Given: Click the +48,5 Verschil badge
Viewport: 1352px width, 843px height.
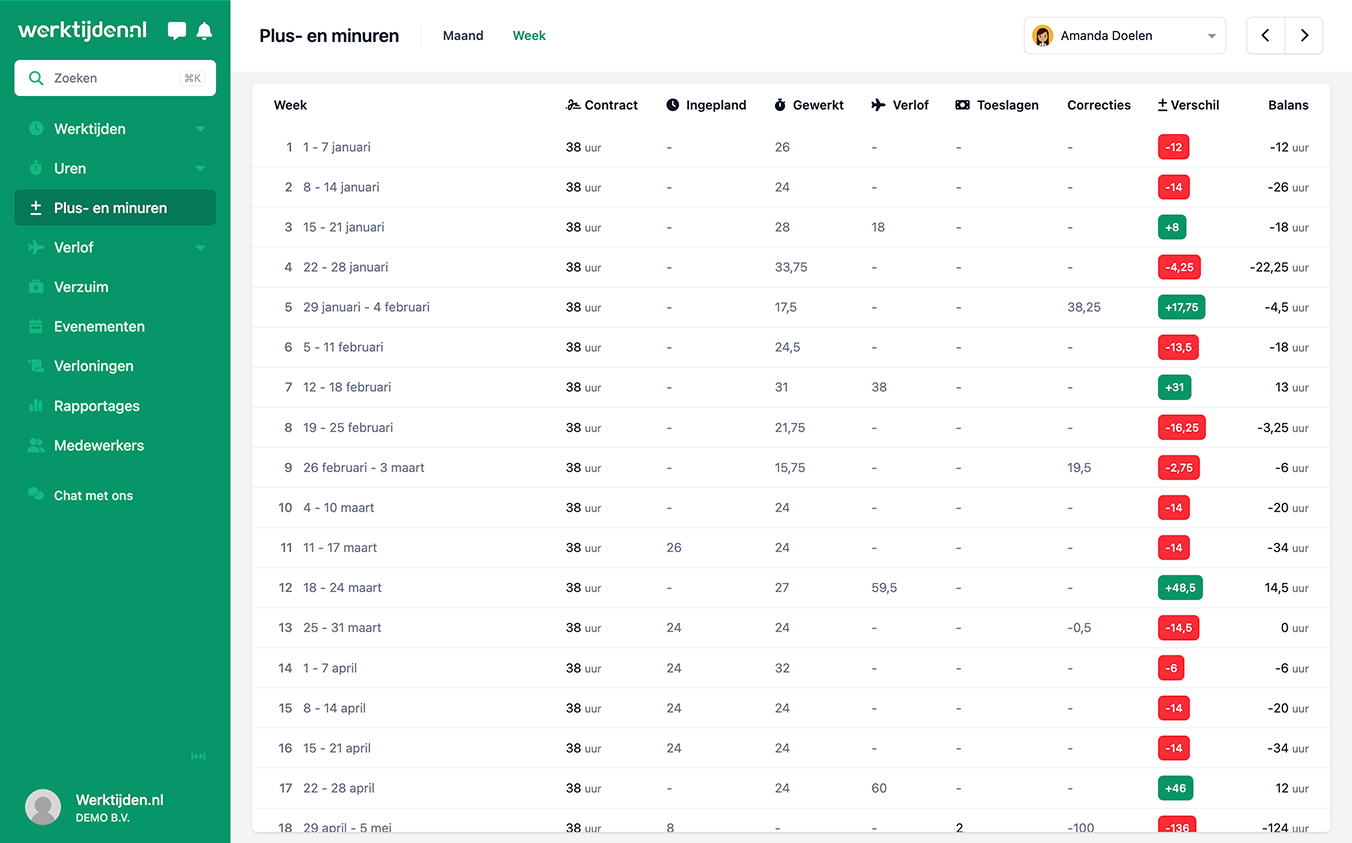Looking at the screenshot, I should pos(1180,588).
